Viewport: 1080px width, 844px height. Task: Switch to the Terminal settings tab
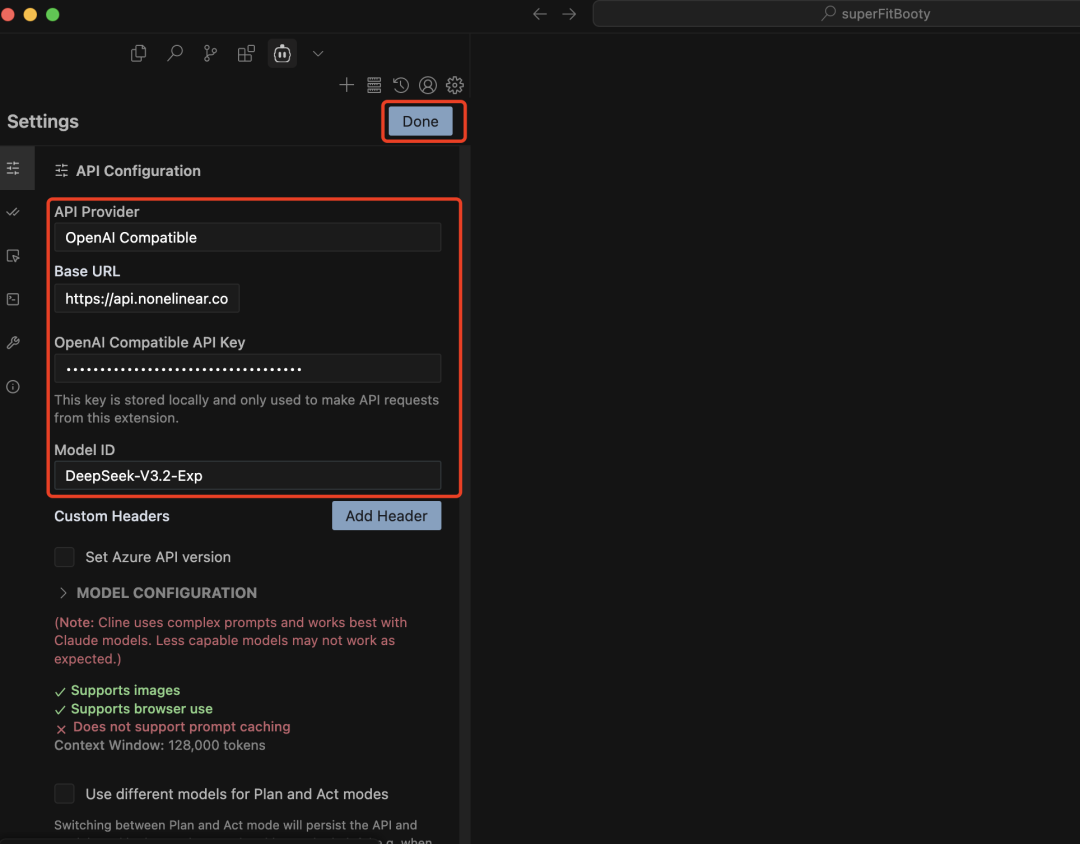coord(13,299)
